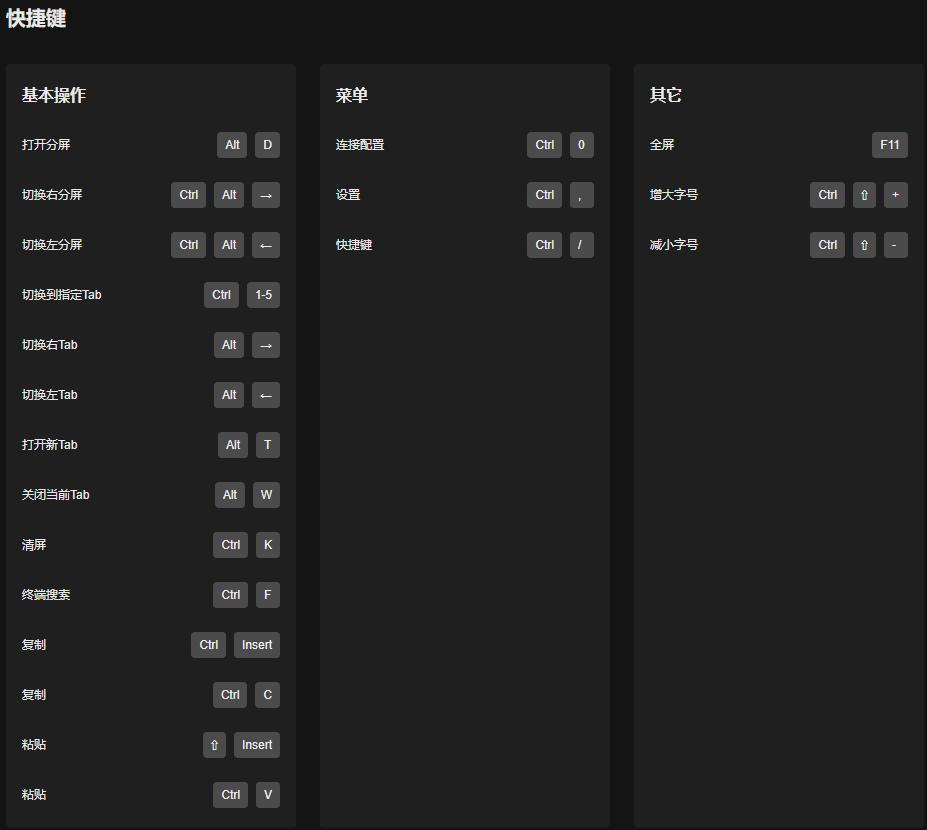Select the 打开新Tab label
Screen dimensions: 927x830
pos(50,445)
